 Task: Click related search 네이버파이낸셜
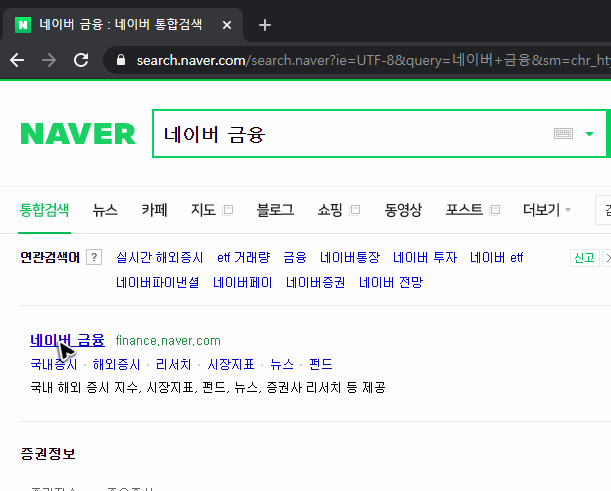pyautogui.click(x=157, y=283)
